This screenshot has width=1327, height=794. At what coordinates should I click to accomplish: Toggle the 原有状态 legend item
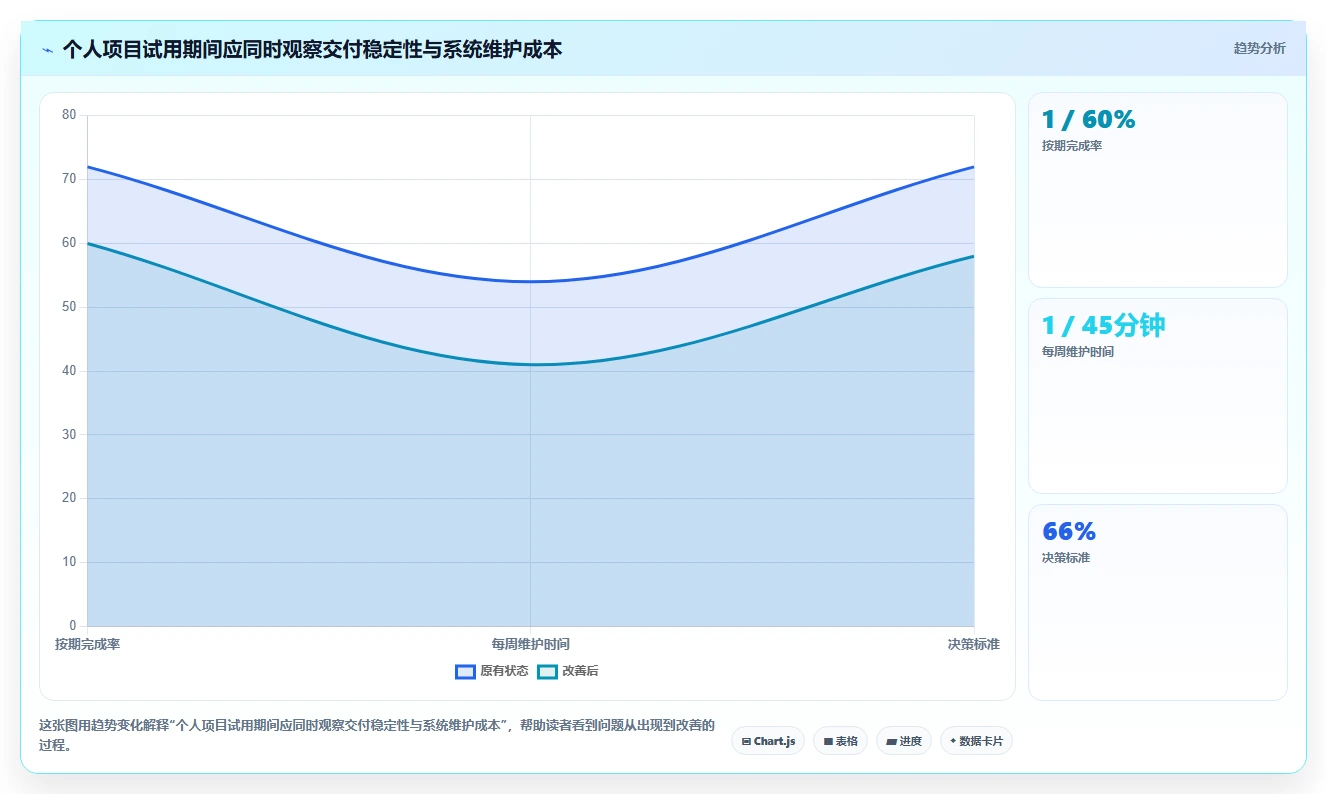(x=492, y=671)
